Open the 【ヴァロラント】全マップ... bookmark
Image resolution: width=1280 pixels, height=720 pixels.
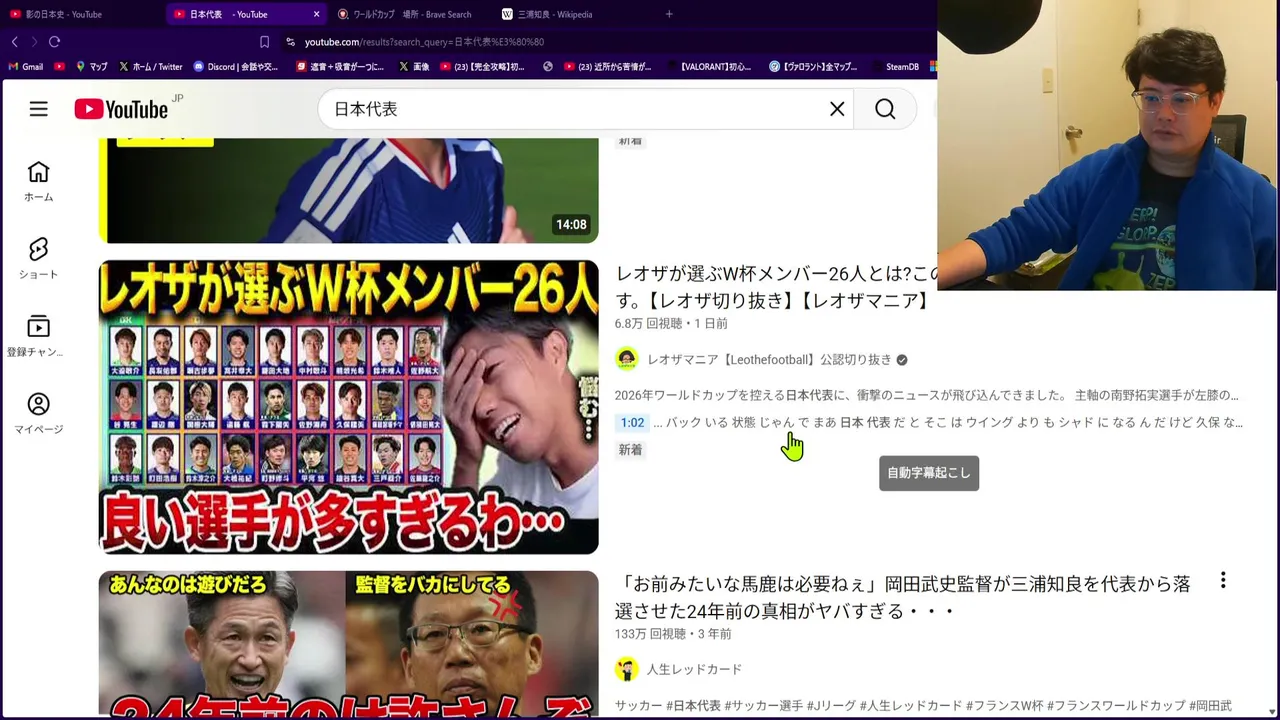point(813,67)
